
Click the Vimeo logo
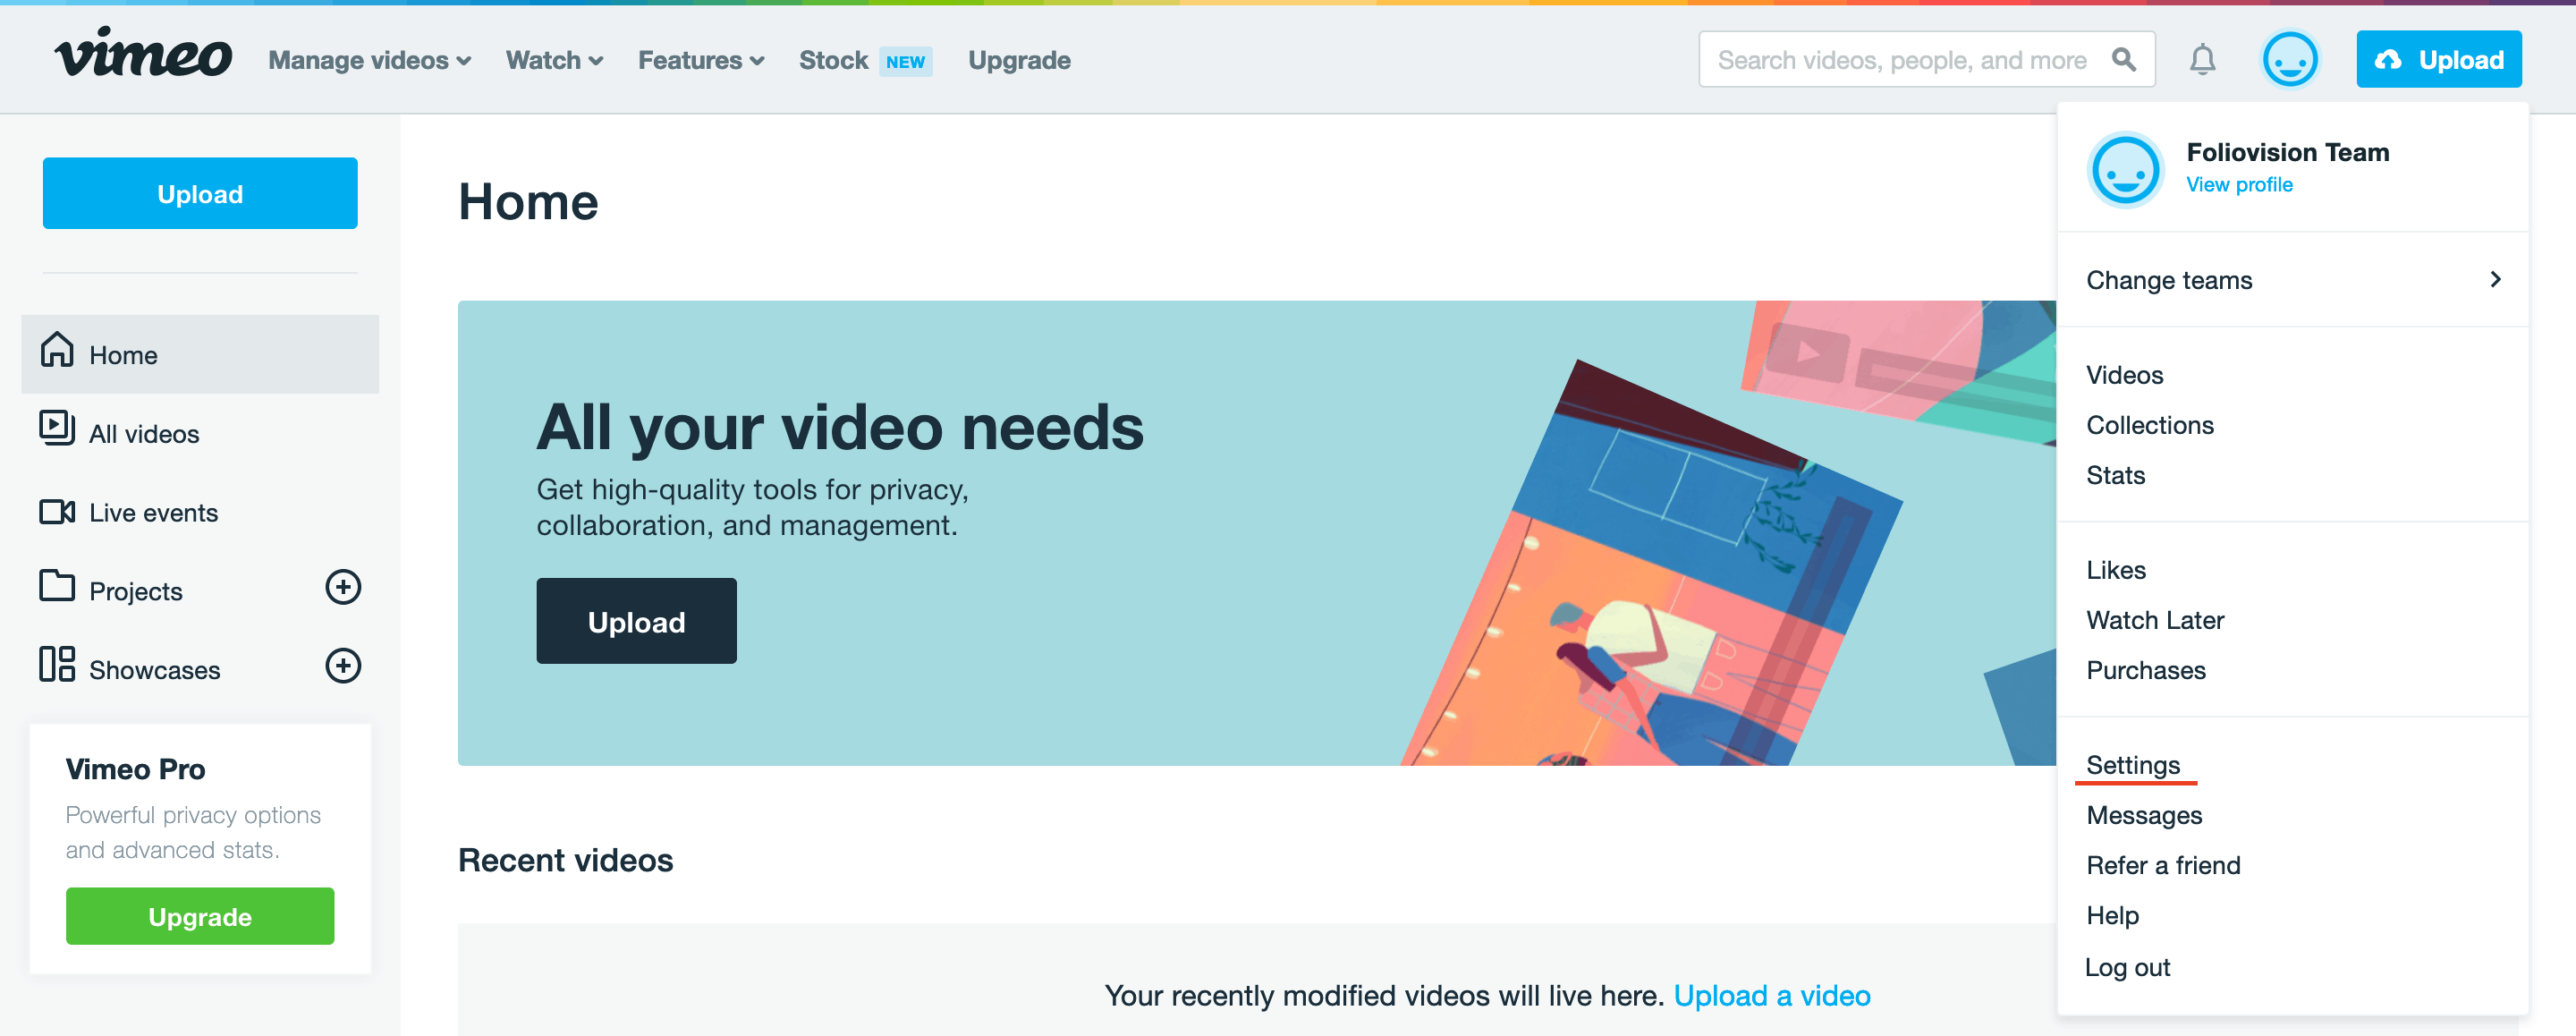pyautogui.click(x=144, y=54)
